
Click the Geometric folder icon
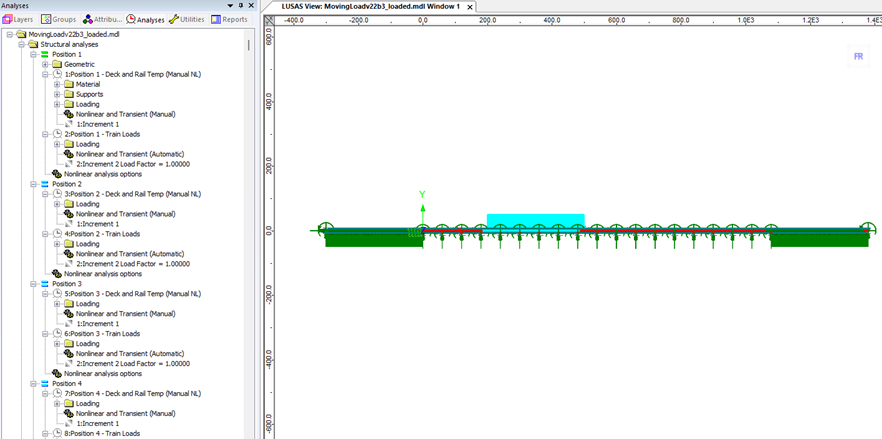[57, 64]
